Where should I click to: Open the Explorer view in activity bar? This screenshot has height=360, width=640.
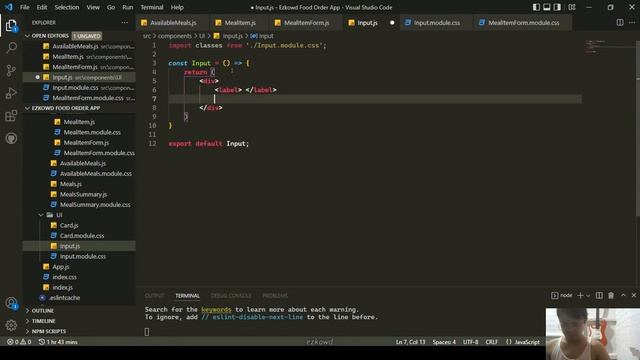(11, 26)
